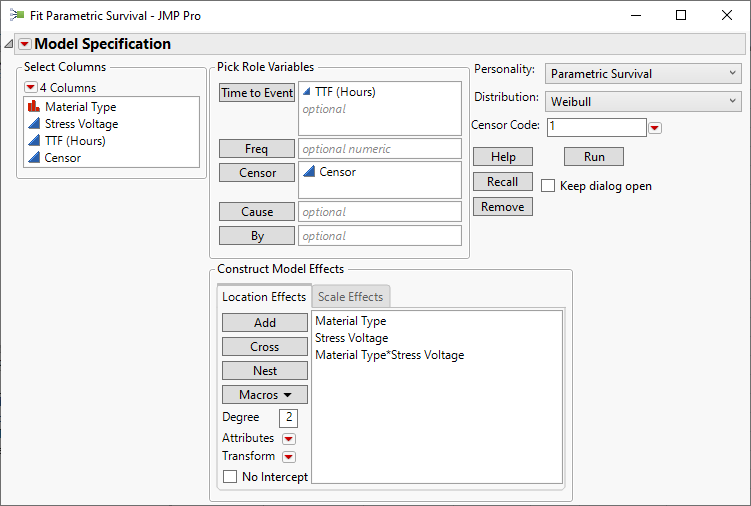Viewport: 751px width, 506px height.
Task: Open the Personality dropdown
Action: point(644,74)
